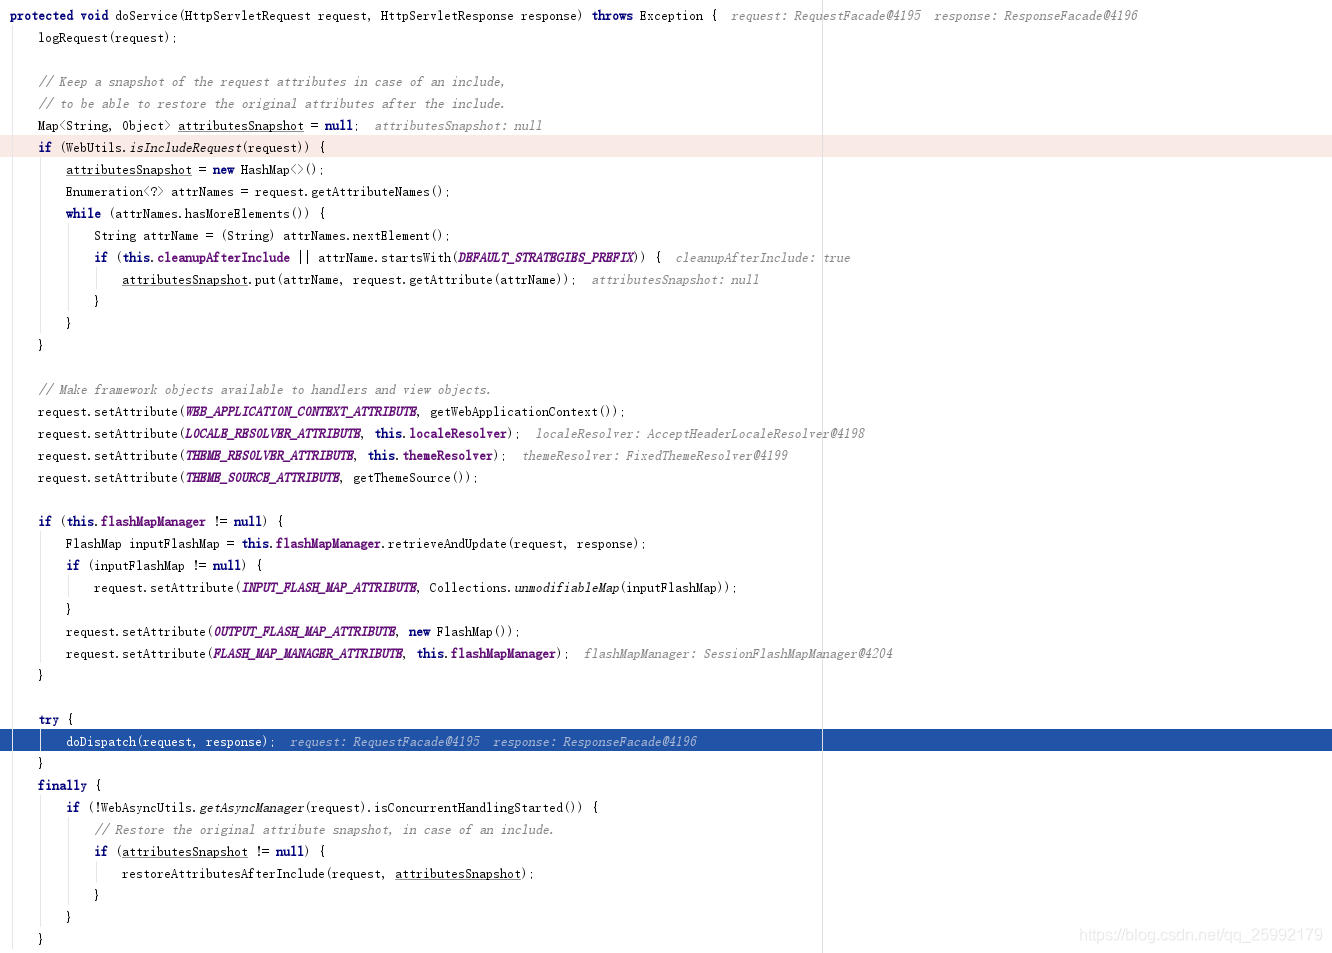Click the finally keyword

(62, 786)
